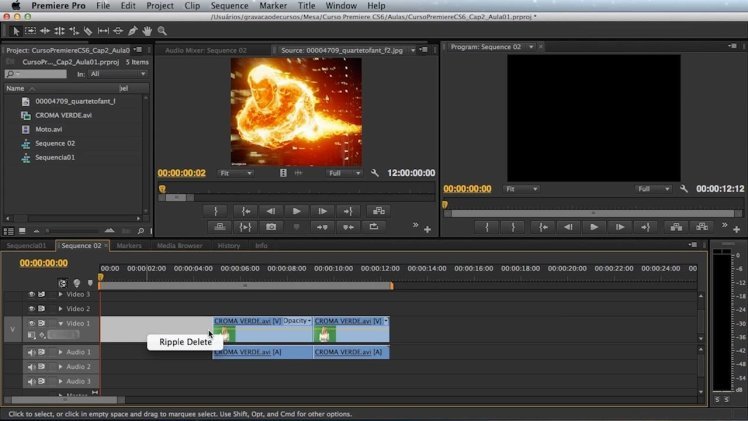Click Lift button in Program monitor
The image size is (748, 421).
(676, 227)
